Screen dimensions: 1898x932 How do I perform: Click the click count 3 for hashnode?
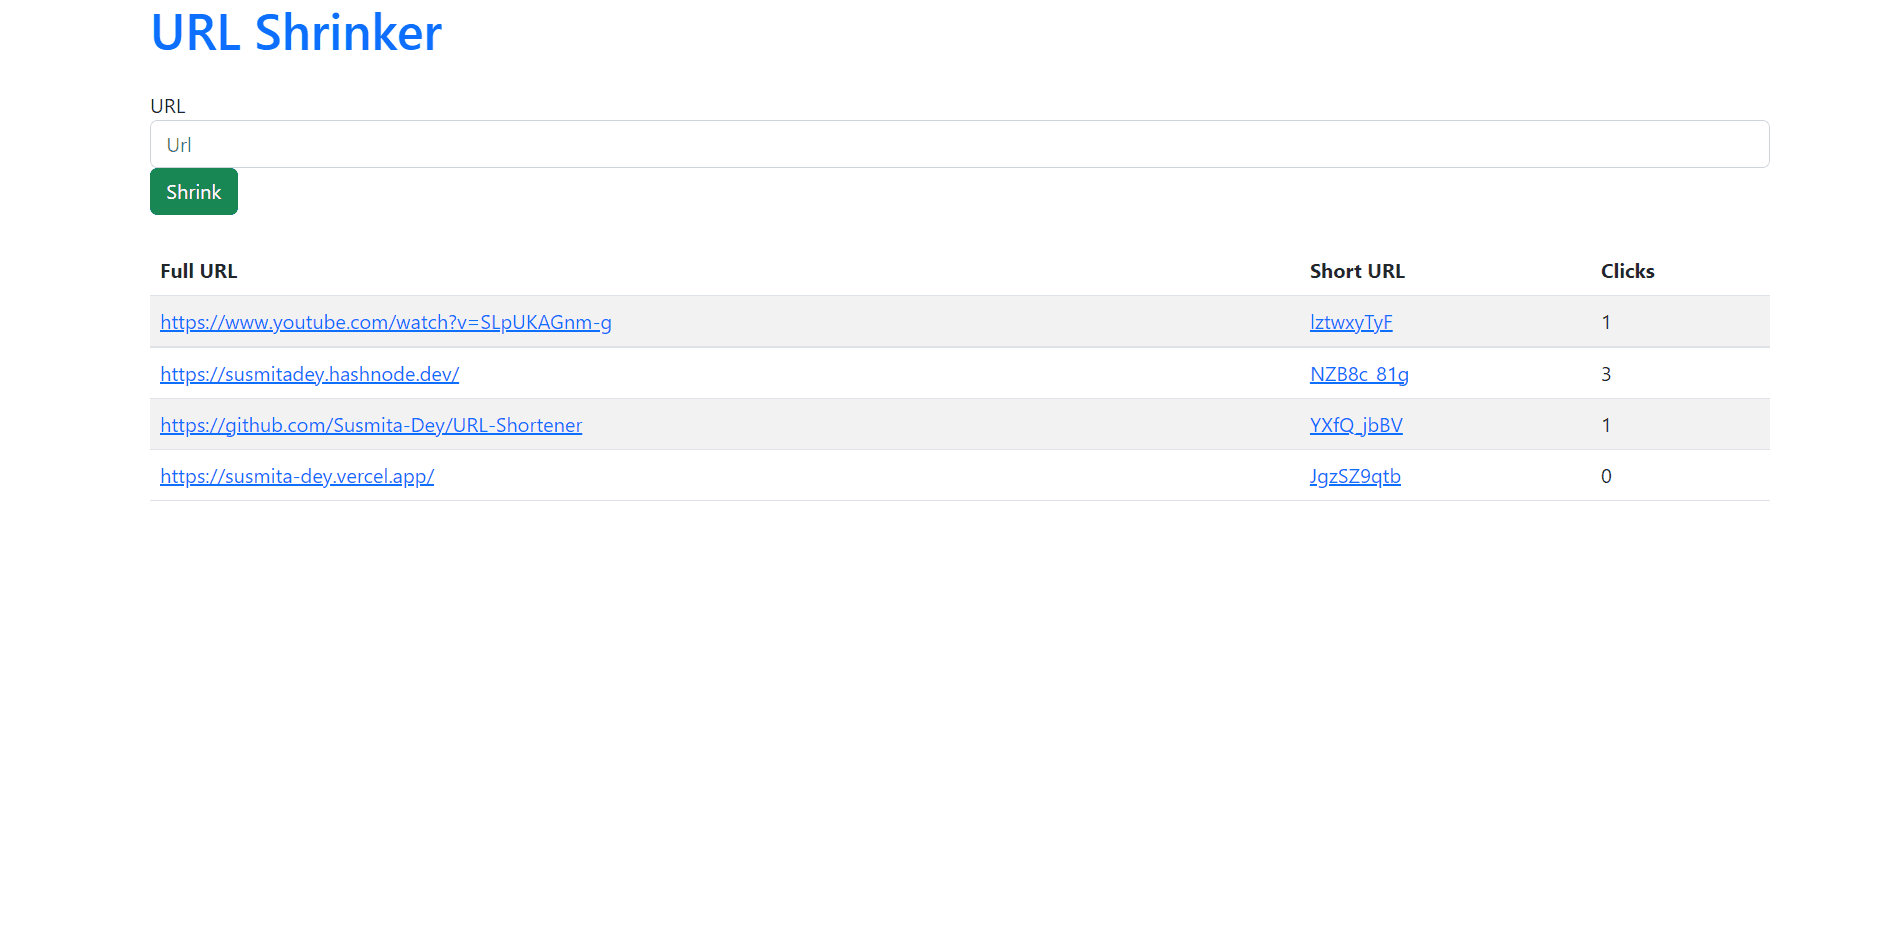tap(1606, 374)
